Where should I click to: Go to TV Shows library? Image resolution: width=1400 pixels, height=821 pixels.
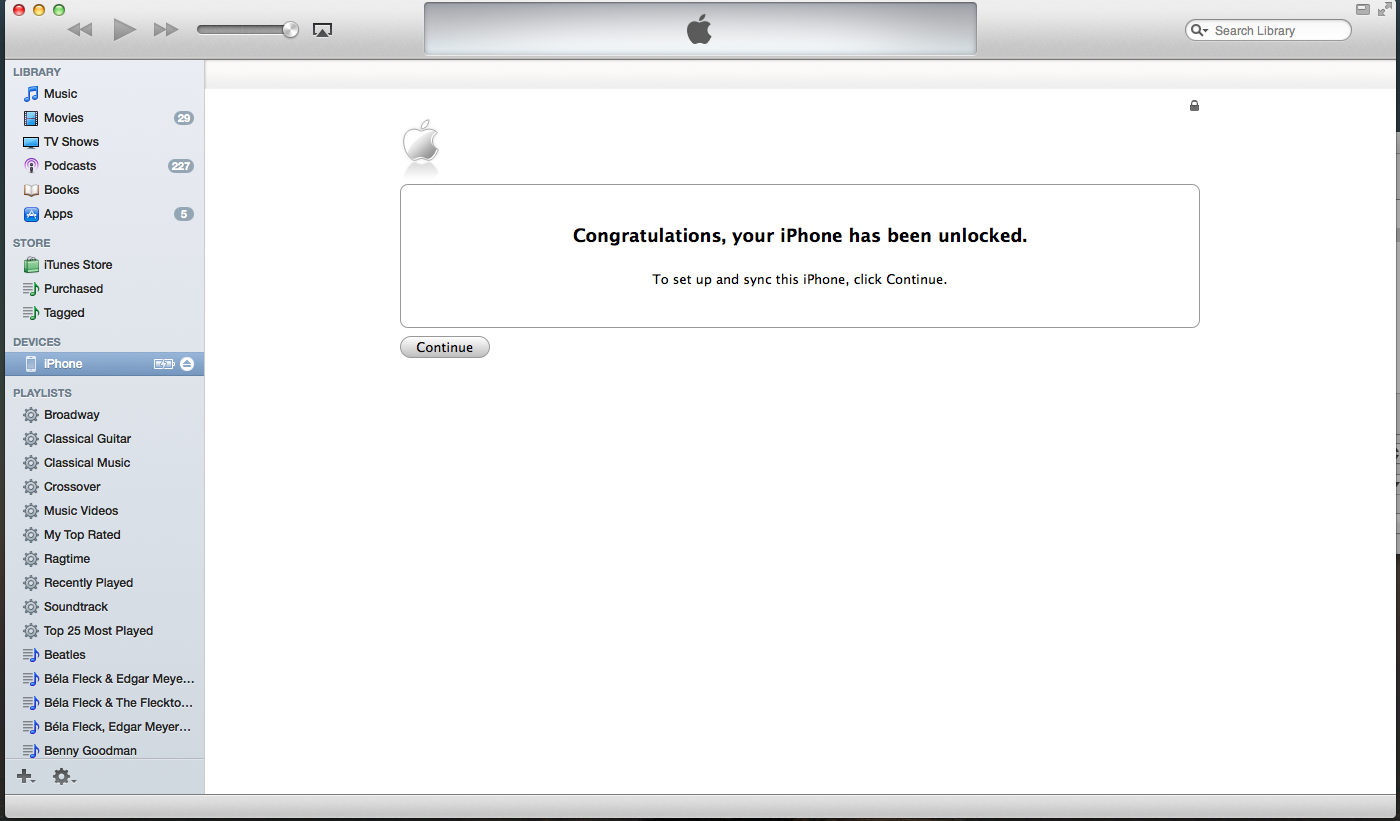(103, 142)
